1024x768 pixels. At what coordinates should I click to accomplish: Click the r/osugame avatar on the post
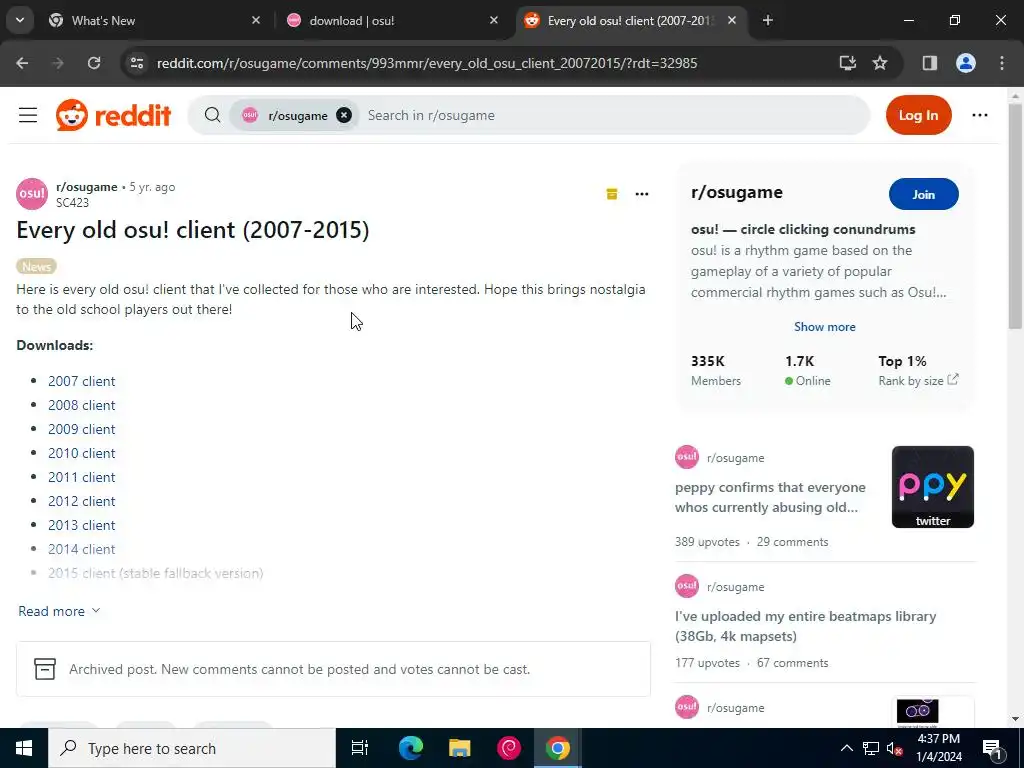point(32,194)
